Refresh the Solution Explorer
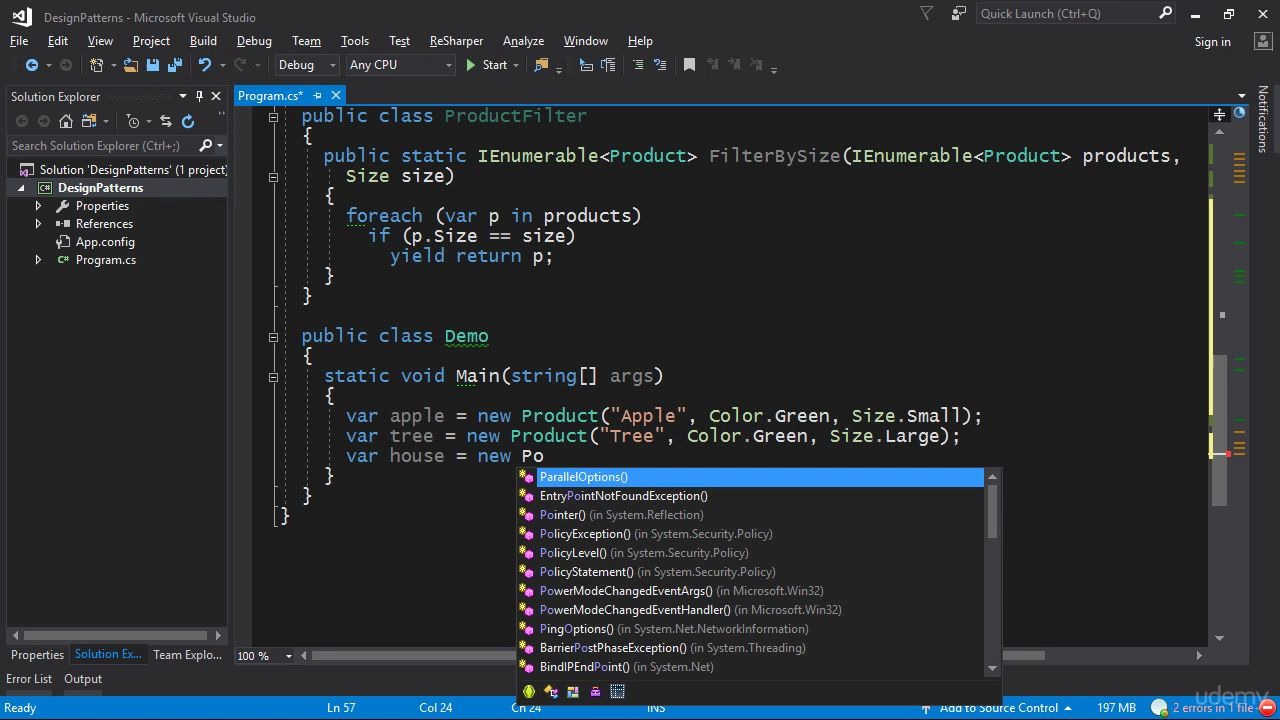This screenshot has width=1280, height=720. coord(188,121)
